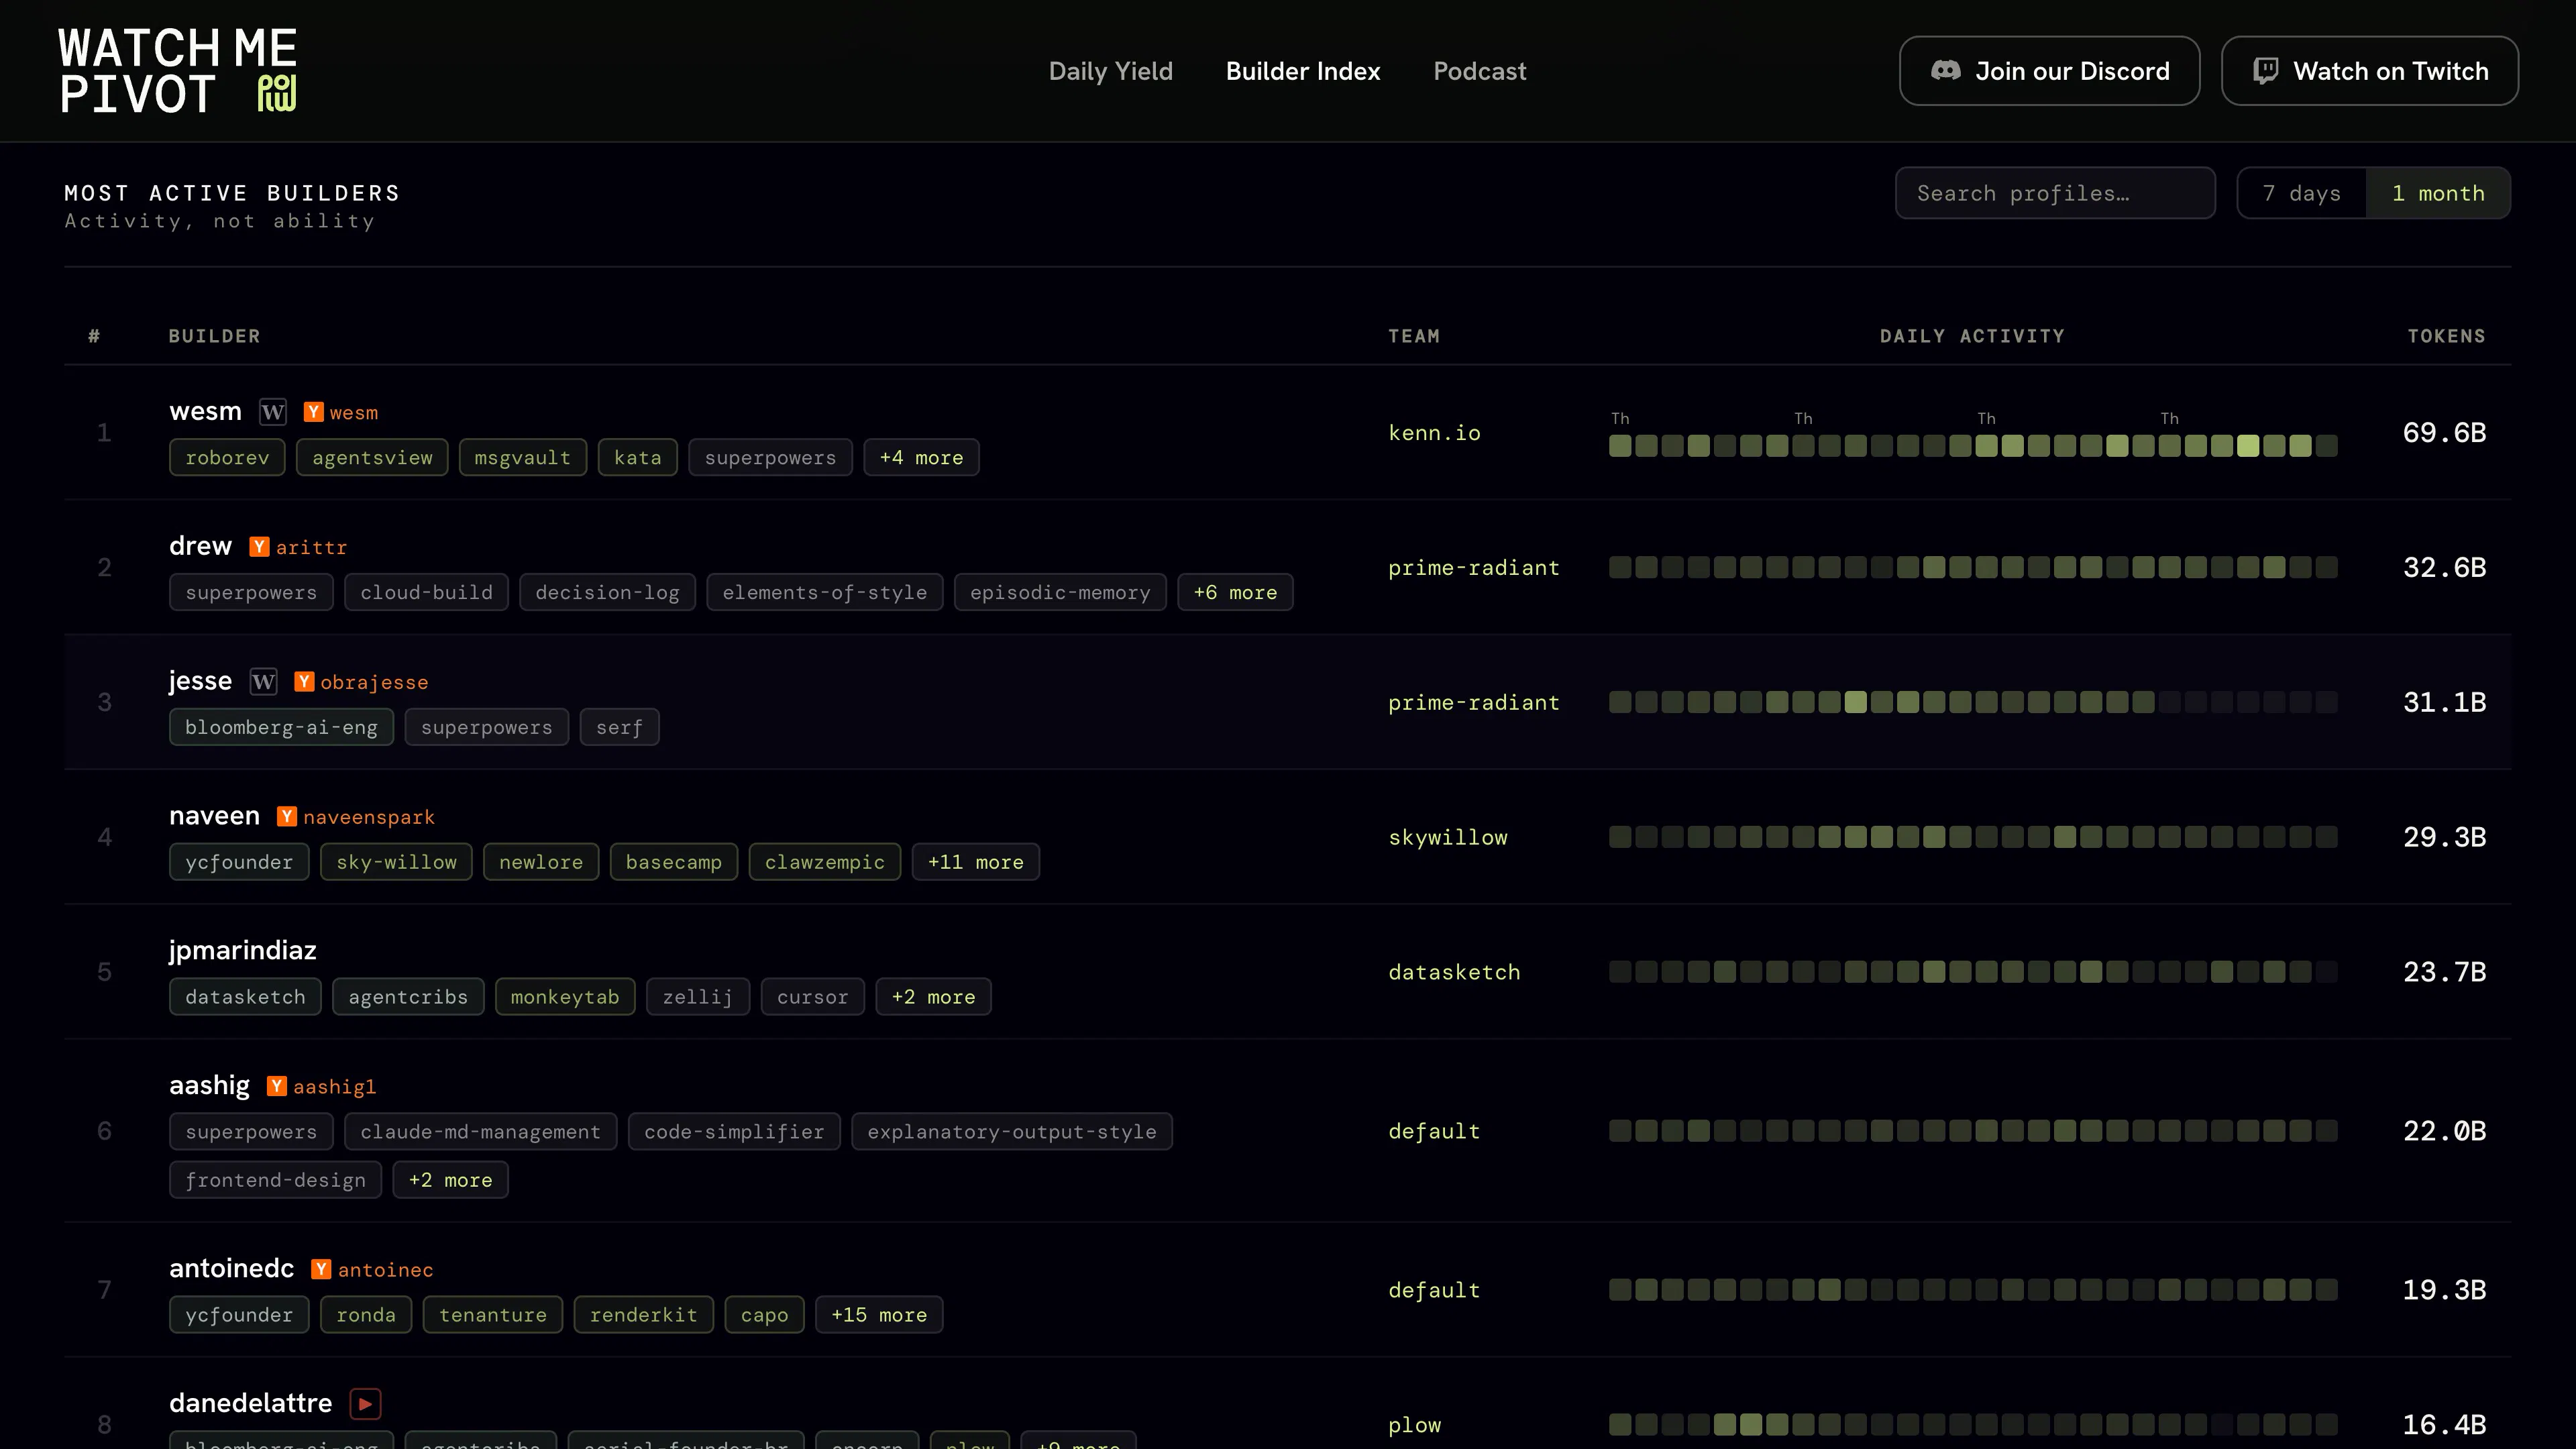Click jesse's Y Combinator icon
Viewport: 2576px width, 1449px height.
point(304,682)
